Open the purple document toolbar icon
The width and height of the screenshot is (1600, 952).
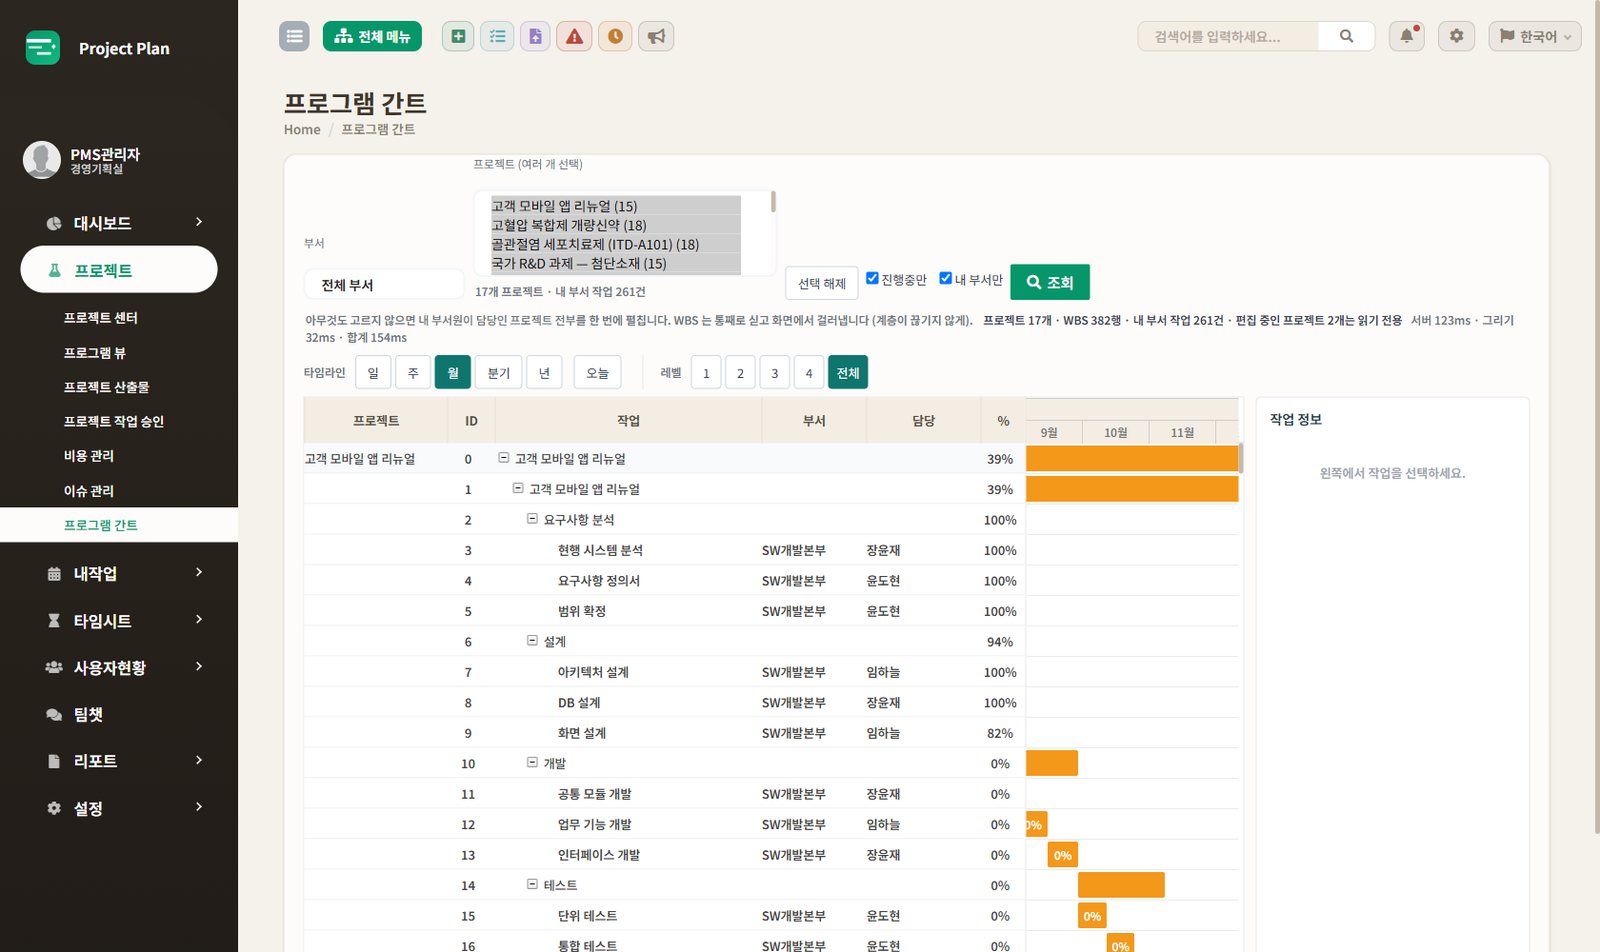tap(535, 36)
